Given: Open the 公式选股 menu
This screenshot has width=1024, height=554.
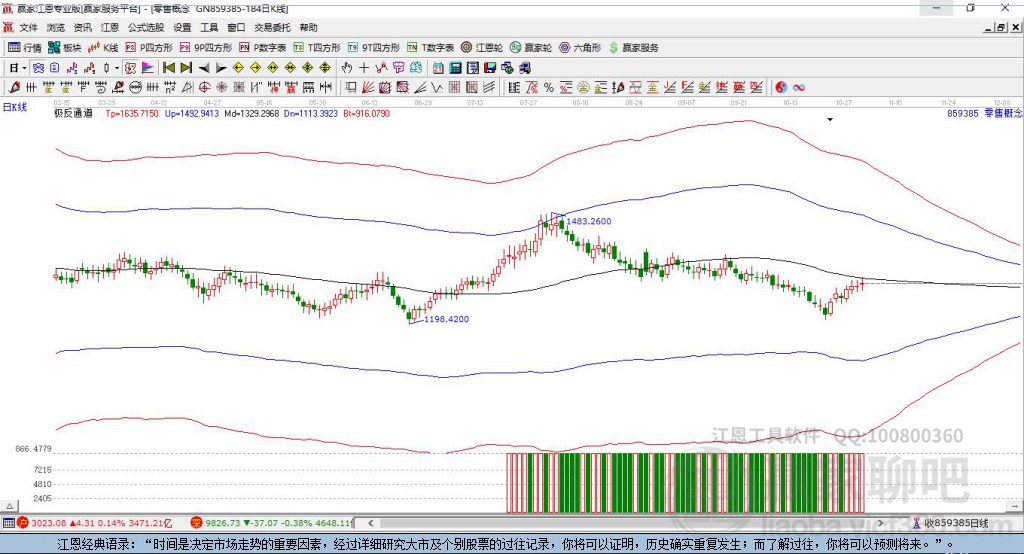Looking at the screenshot, I should (145, 28).
